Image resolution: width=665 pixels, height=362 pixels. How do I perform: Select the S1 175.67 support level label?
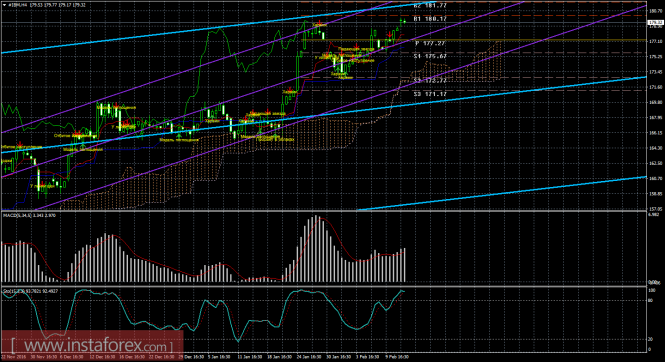[x=430, y=56]
